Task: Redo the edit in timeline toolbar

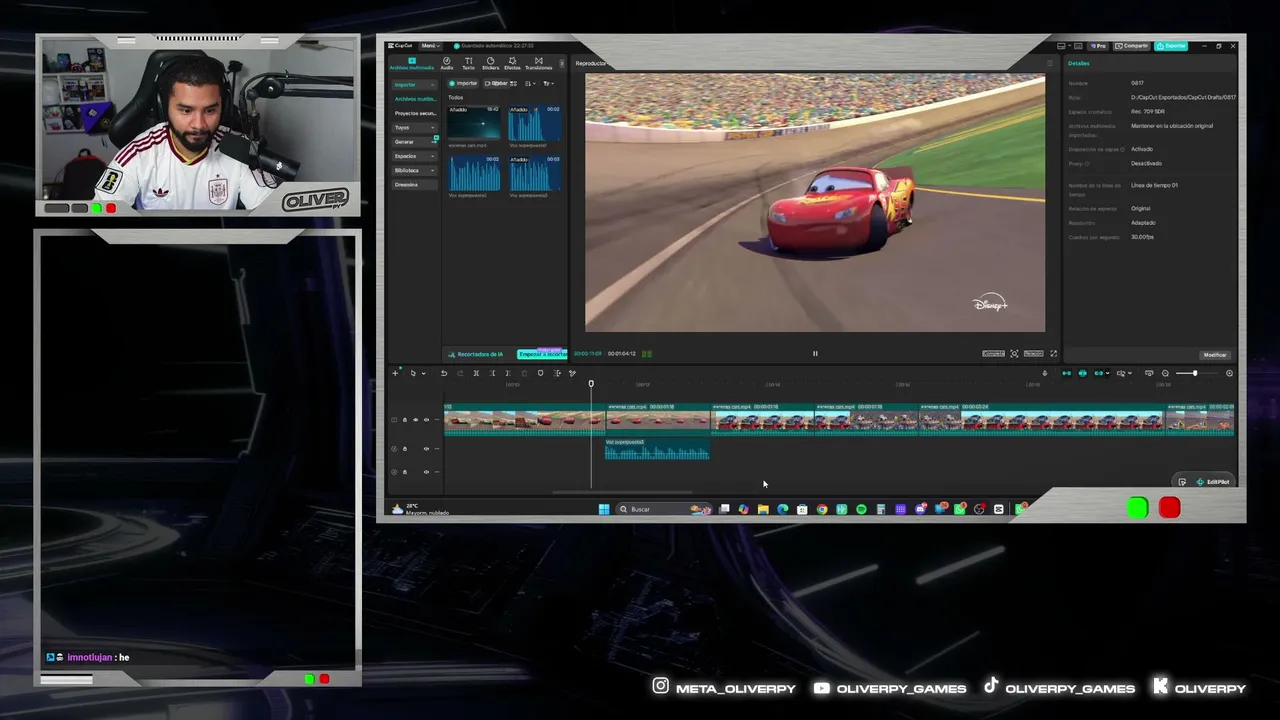Action: (460, 373)
